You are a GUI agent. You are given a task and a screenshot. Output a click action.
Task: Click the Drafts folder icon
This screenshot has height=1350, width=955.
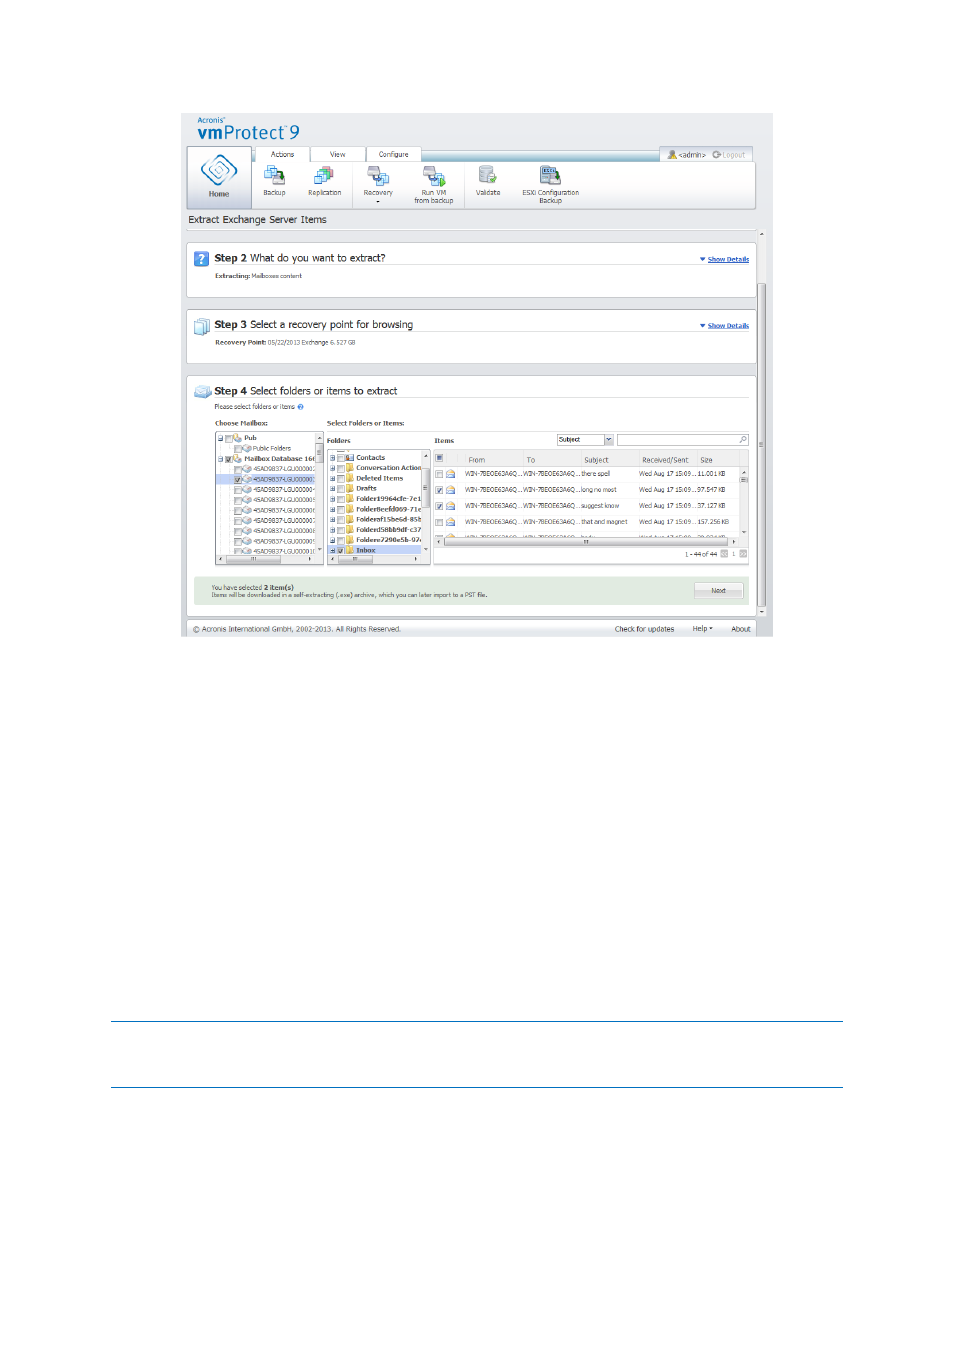pyautogui.click(x=350, y=488)
